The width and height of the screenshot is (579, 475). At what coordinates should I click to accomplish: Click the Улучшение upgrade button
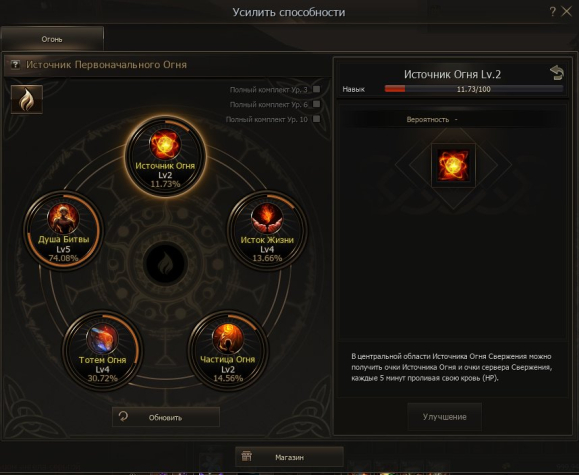[445, 417]
